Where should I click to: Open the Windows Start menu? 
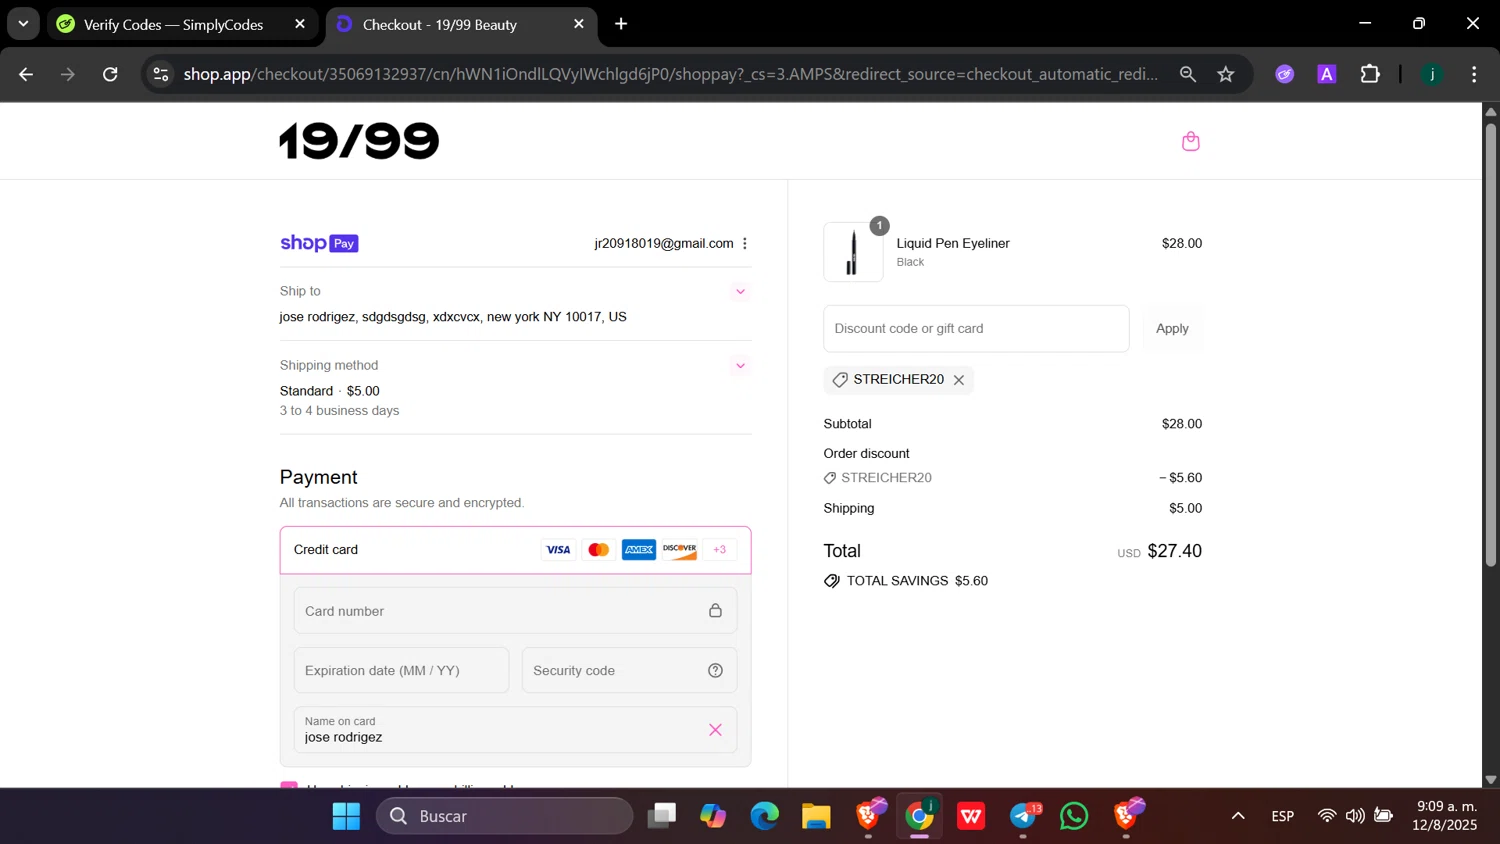pos(346,816)
